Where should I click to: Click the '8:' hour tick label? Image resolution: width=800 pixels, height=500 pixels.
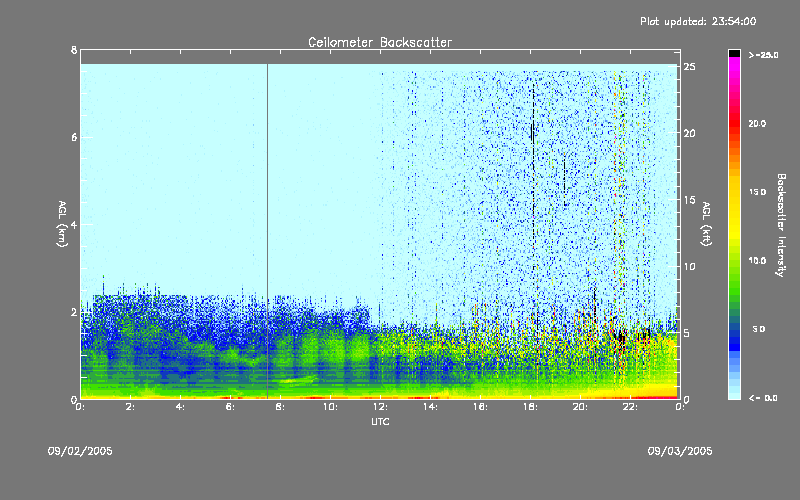coord(281,407)
